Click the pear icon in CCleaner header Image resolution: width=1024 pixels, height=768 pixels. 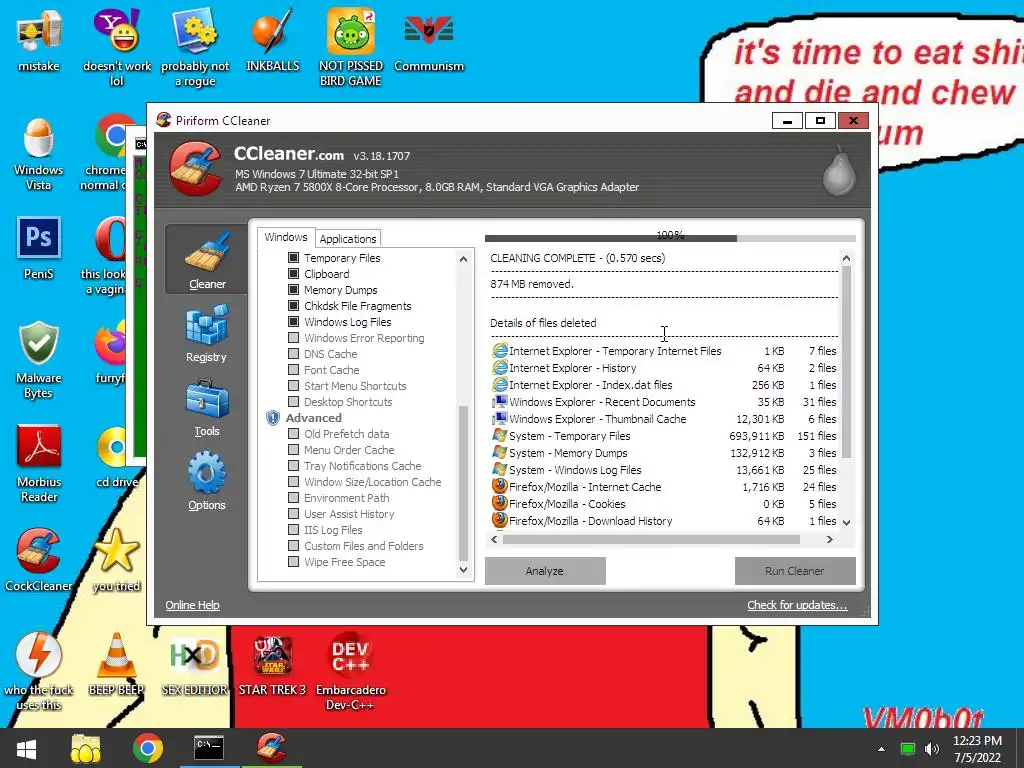tap(839, 172)
